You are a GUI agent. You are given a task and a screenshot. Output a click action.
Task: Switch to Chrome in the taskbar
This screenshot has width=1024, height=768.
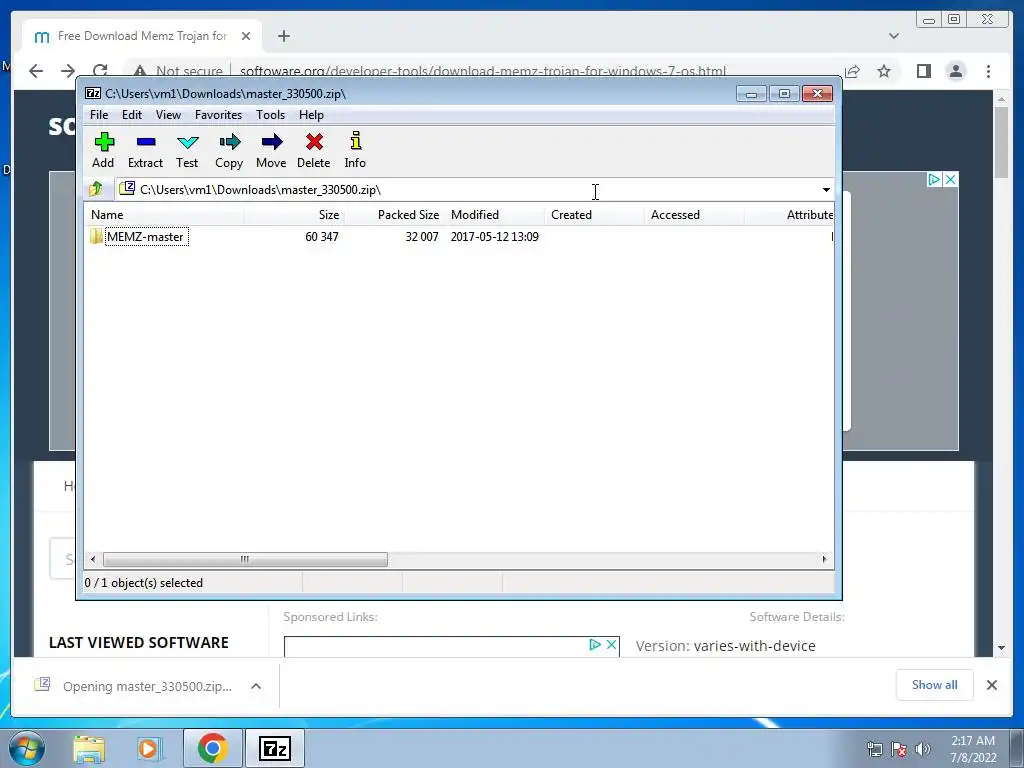click(212, 748)
